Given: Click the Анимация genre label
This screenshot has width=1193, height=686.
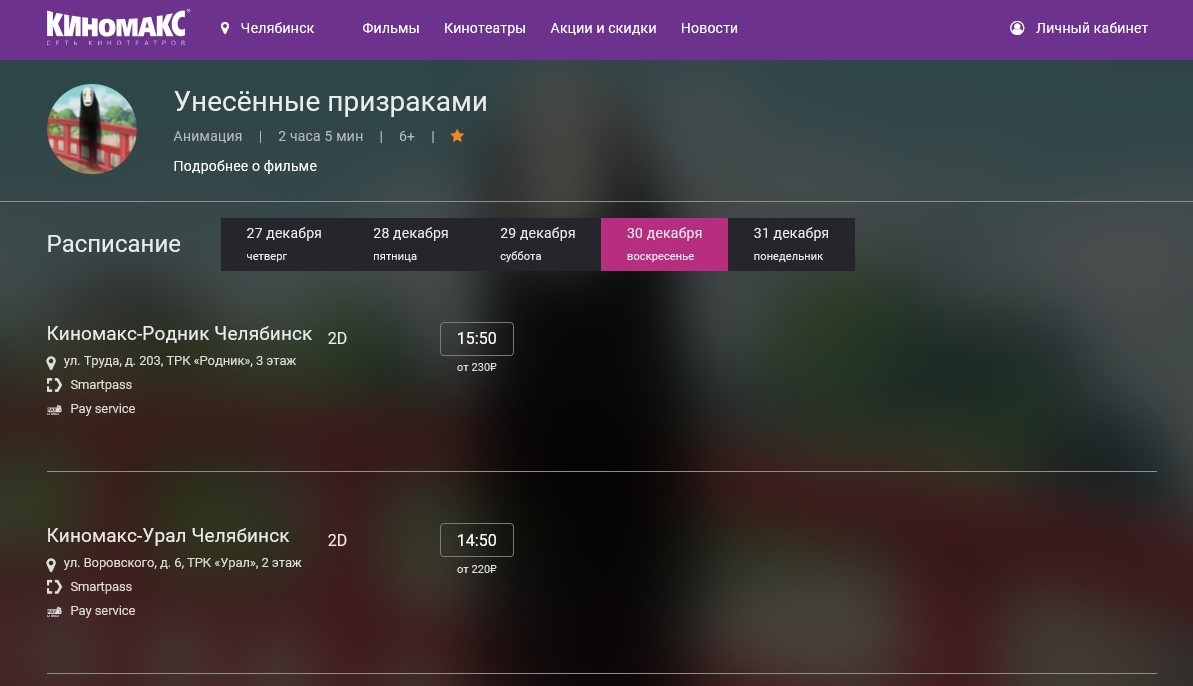Looking at the screenshot, I should 208,136.
